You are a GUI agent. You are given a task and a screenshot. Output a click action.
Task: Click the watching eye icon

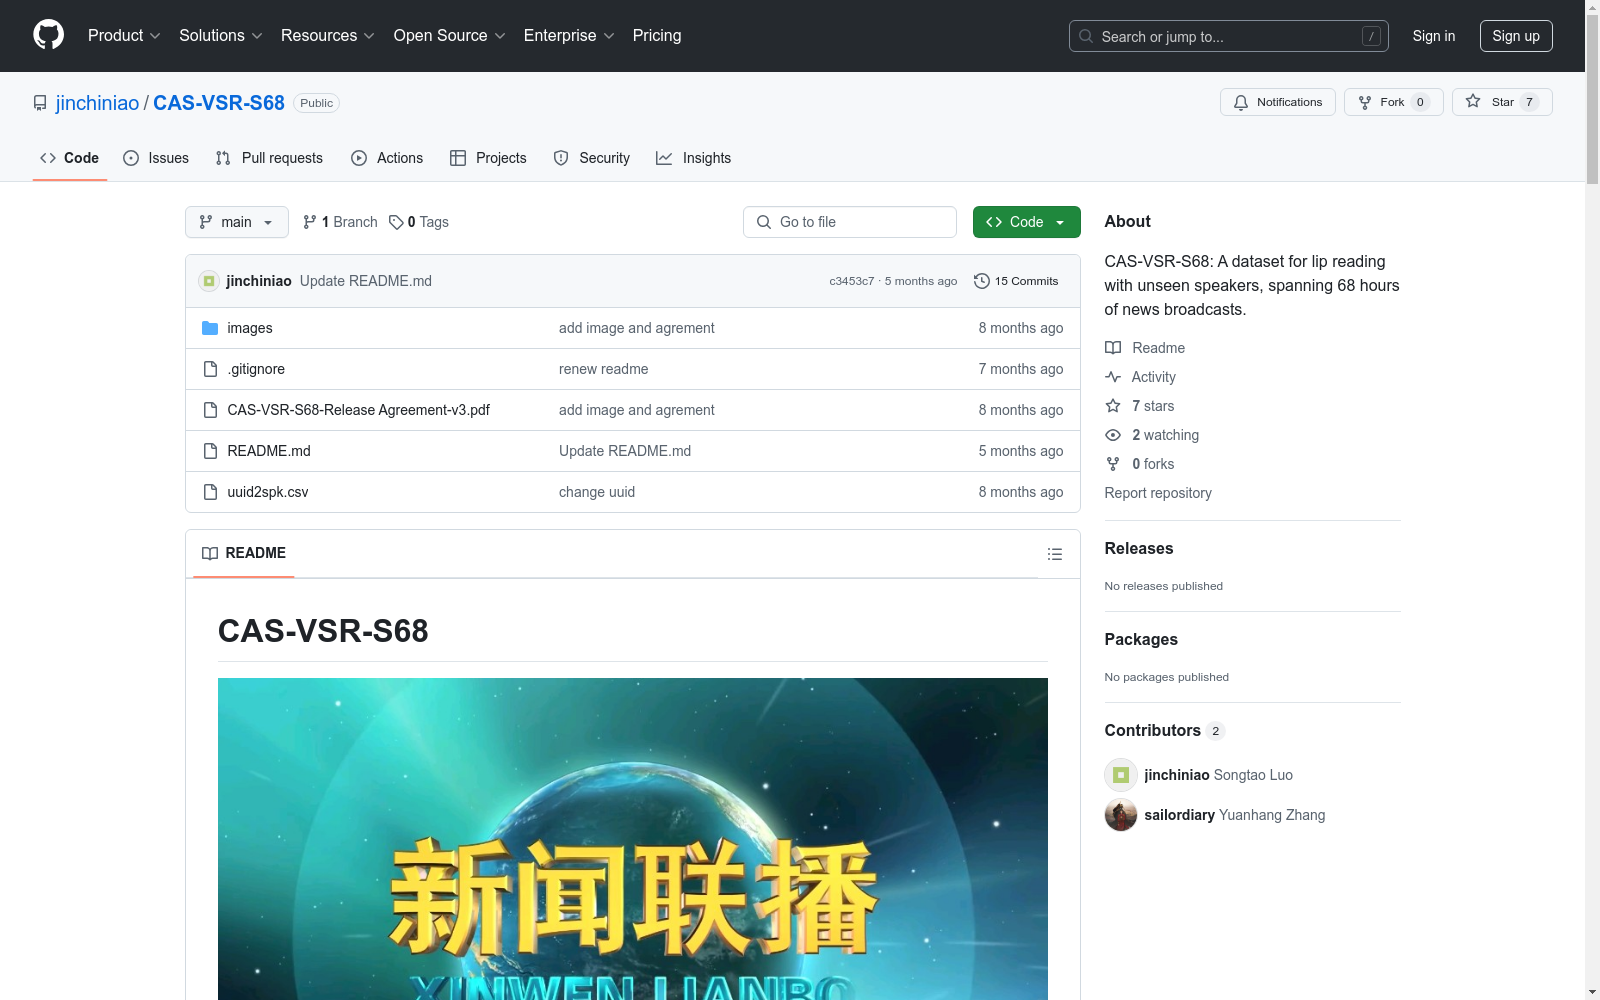click(1112, 435)
